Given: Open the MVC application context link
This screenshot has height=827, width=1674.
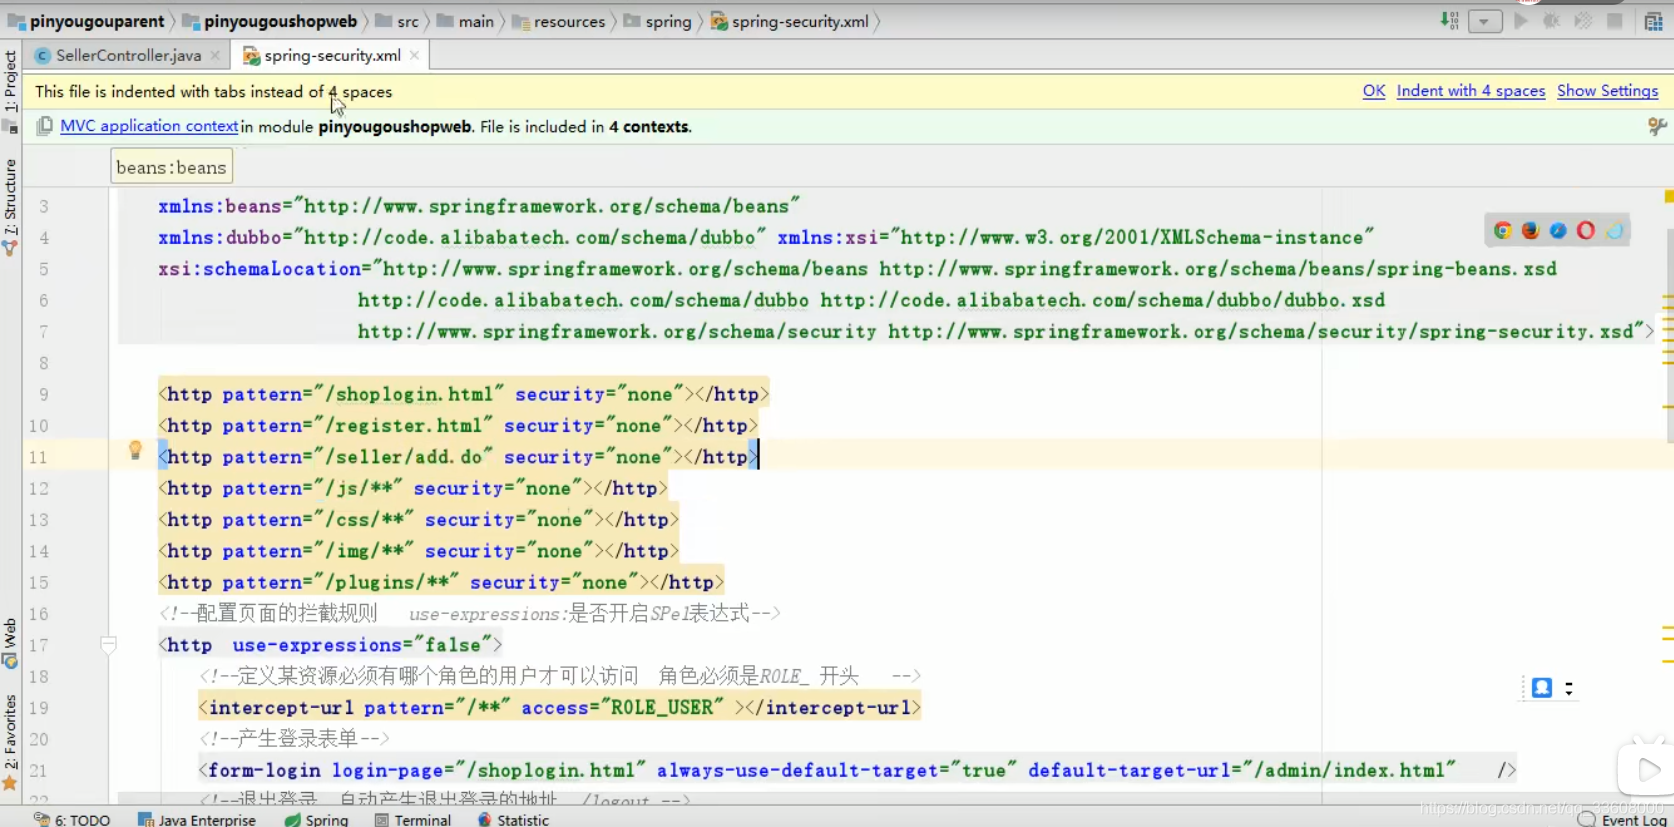Looking at the screenshot, I should 149,126.
